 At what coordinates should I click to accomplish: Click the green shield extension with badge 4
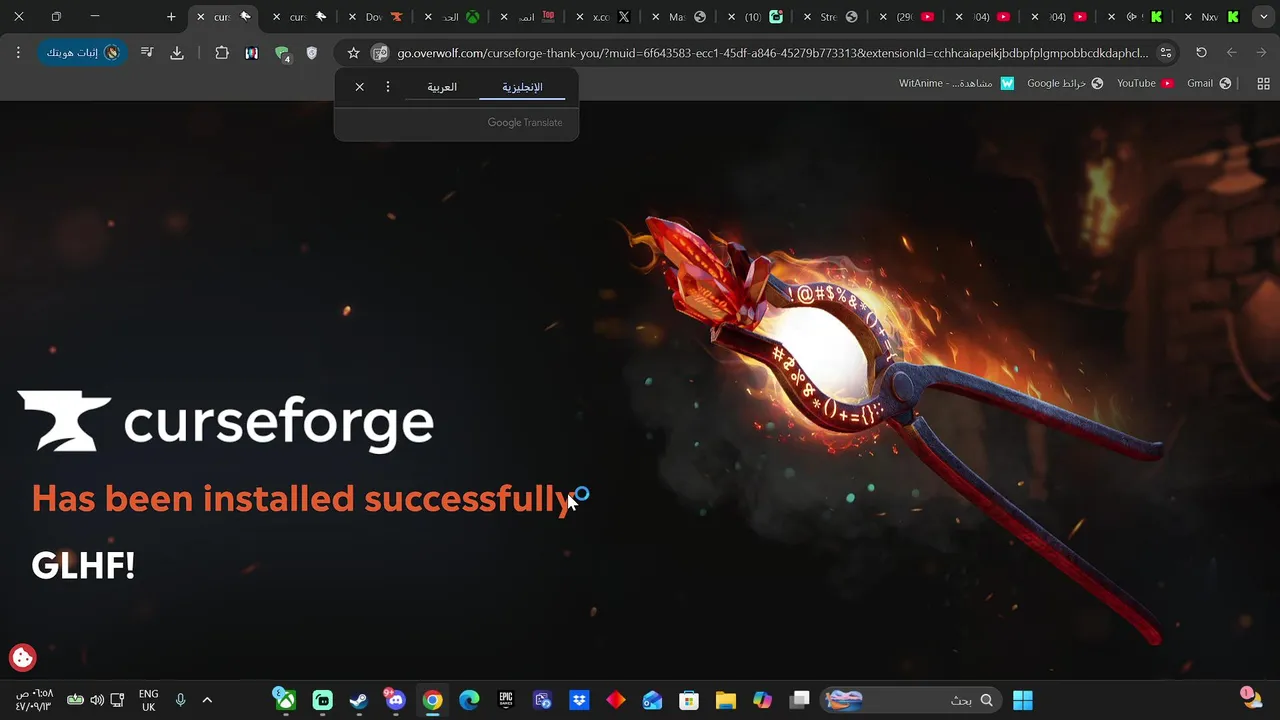[x=283, y=54]
